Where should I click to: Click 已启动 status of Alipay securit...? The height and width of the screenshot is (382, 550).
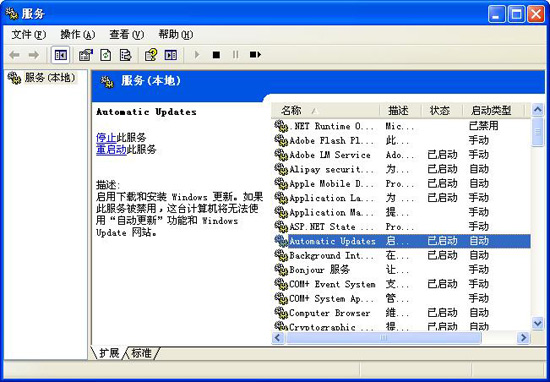click(x=442, y=169)
